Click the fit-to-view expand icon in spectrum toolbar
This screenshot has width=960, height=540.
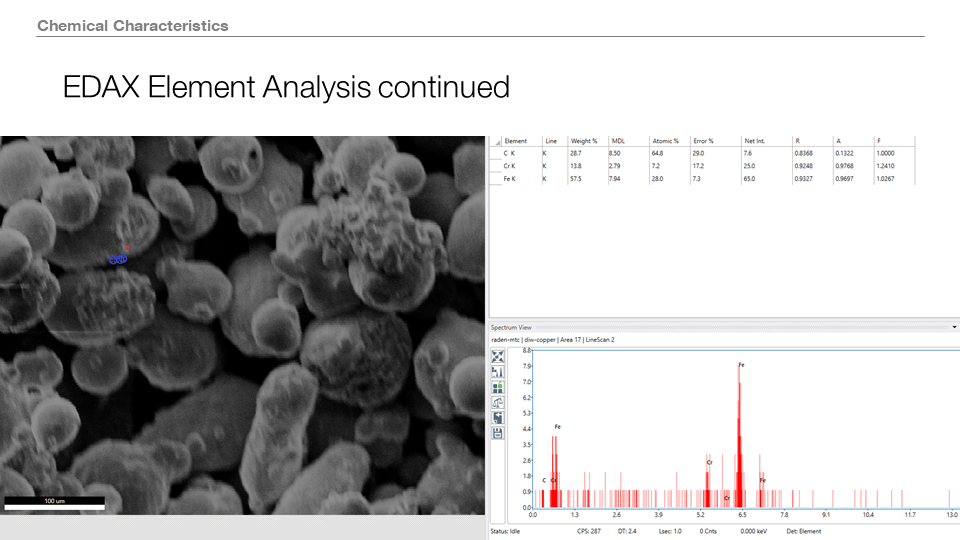[498, 357]
